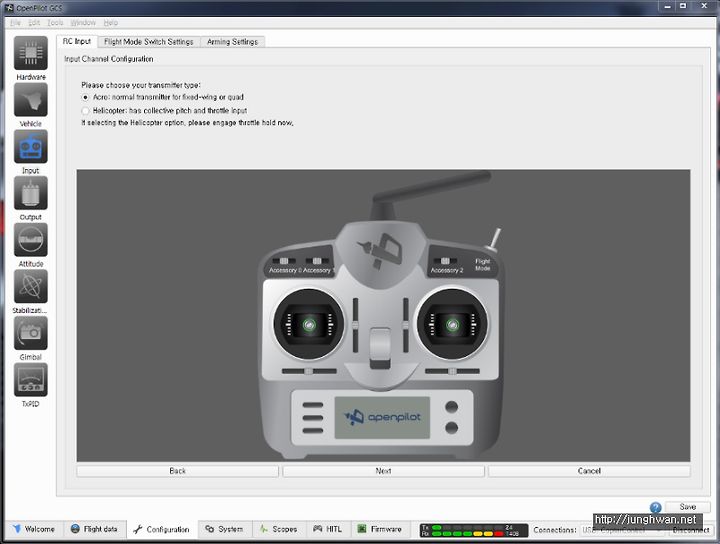Open the Gimbal camera icon
The image size is (720, 544).
[30, 333]
